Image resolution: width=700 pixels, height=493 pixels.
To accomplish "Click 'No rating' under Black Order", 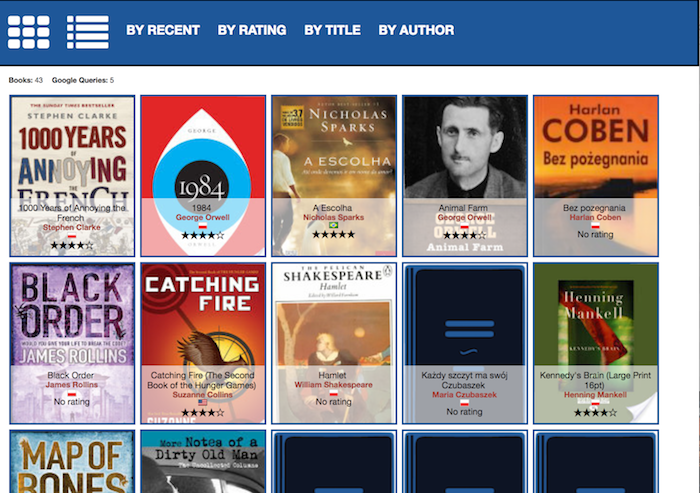I will pos(72,402).
